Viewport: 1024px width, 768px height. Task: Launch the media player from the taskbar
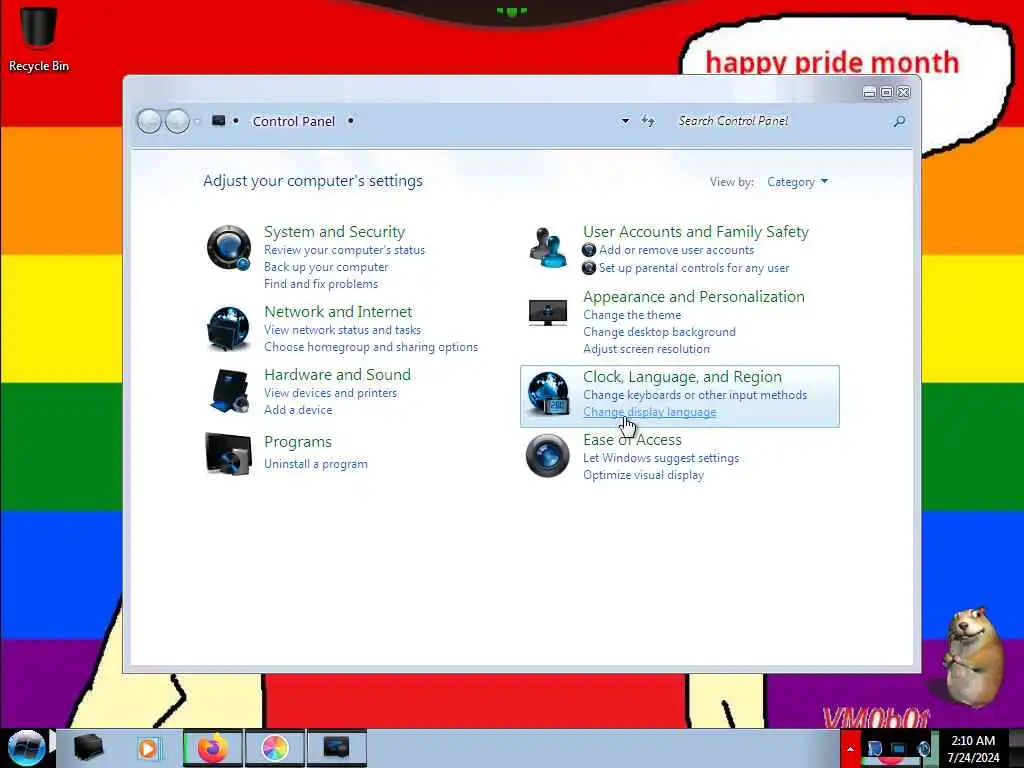(149, 748)
